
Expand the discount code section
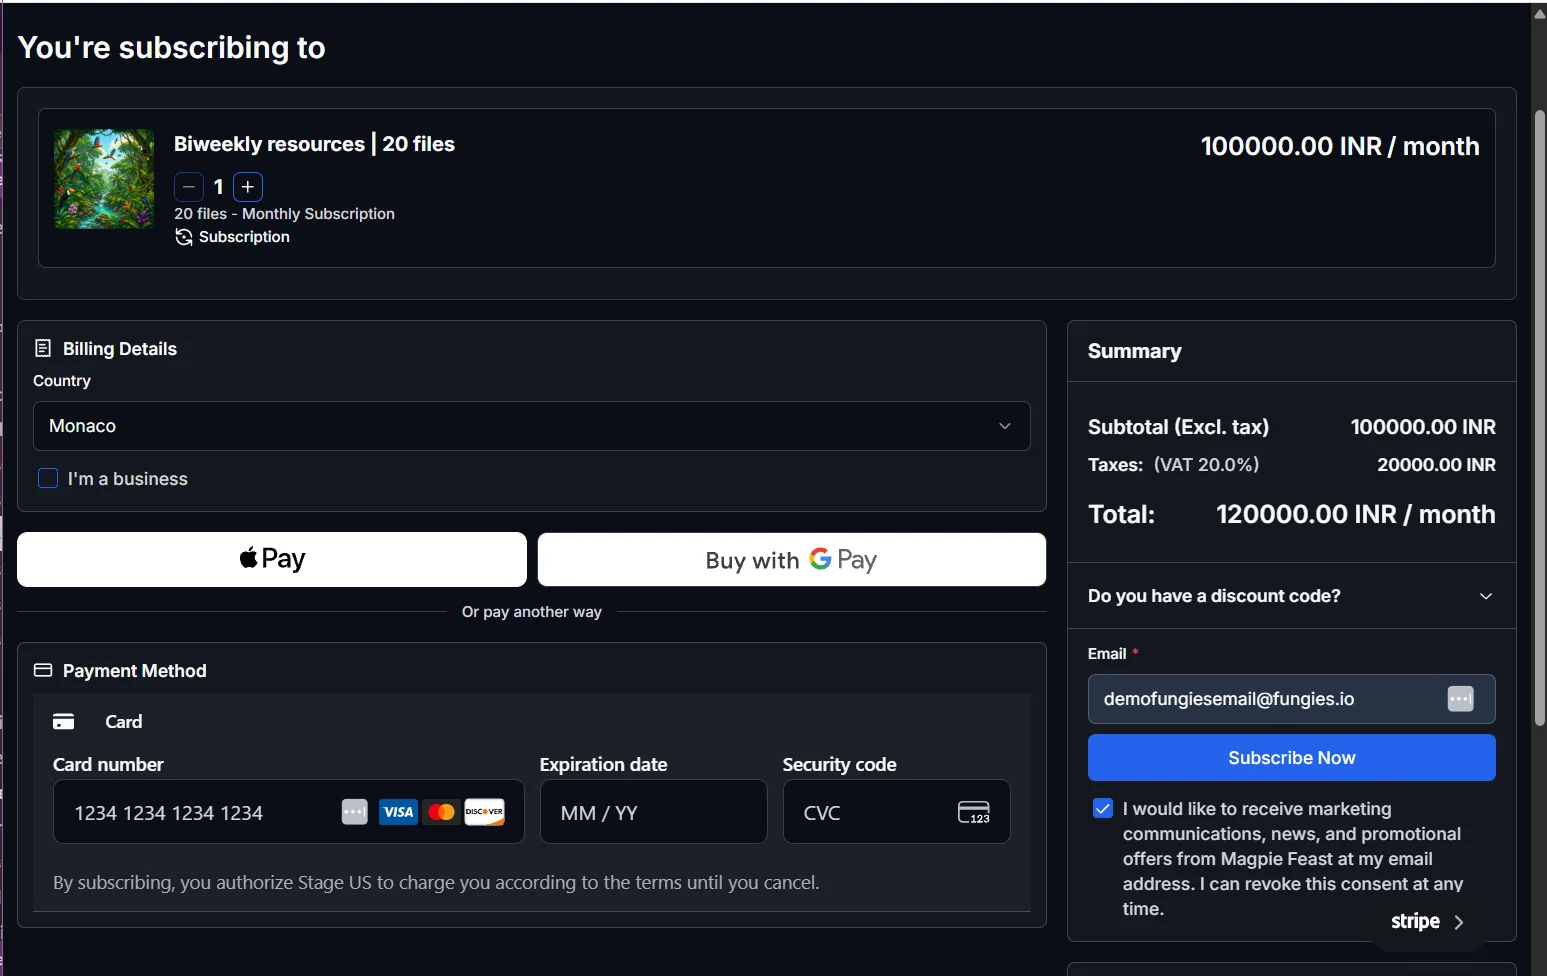click(1292, 596)
